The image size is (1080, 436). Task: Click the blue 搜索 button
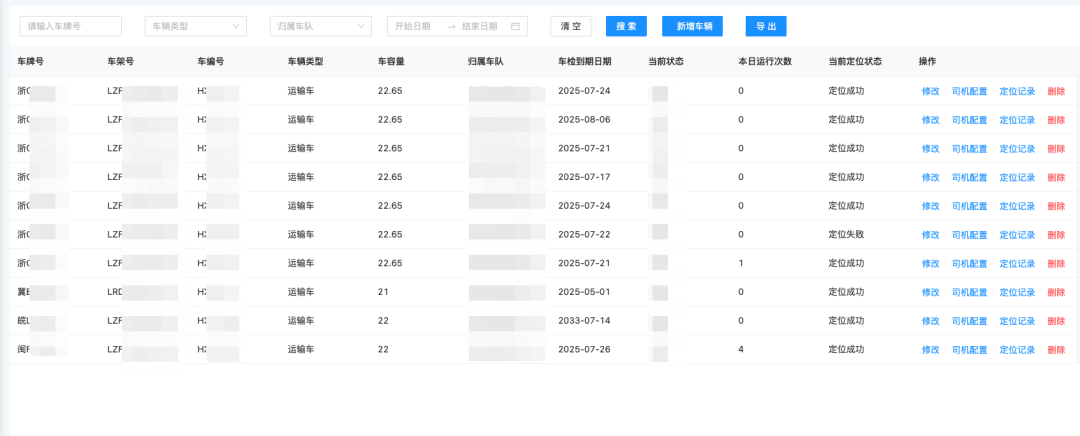pos(627,26)
